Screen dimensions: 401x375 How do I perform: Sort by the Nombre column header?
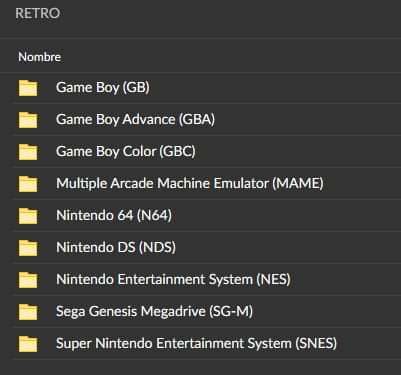coord(39,57)
